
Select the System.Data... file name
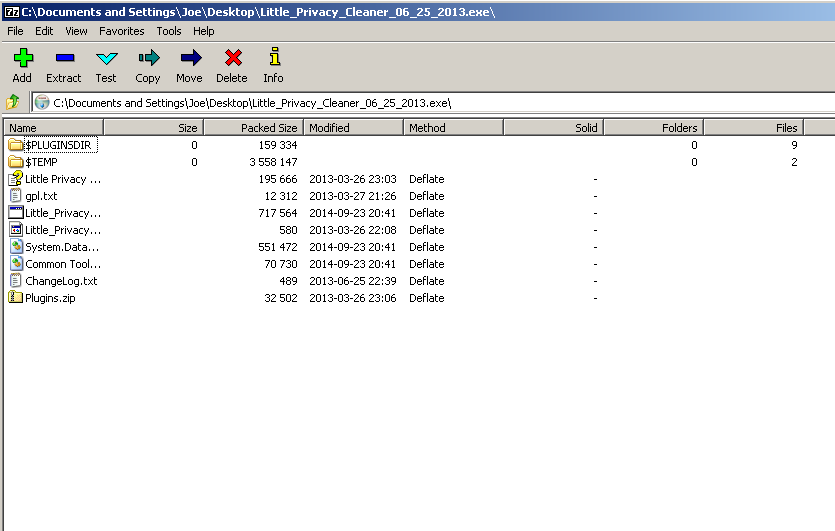(x=62, y=247)
